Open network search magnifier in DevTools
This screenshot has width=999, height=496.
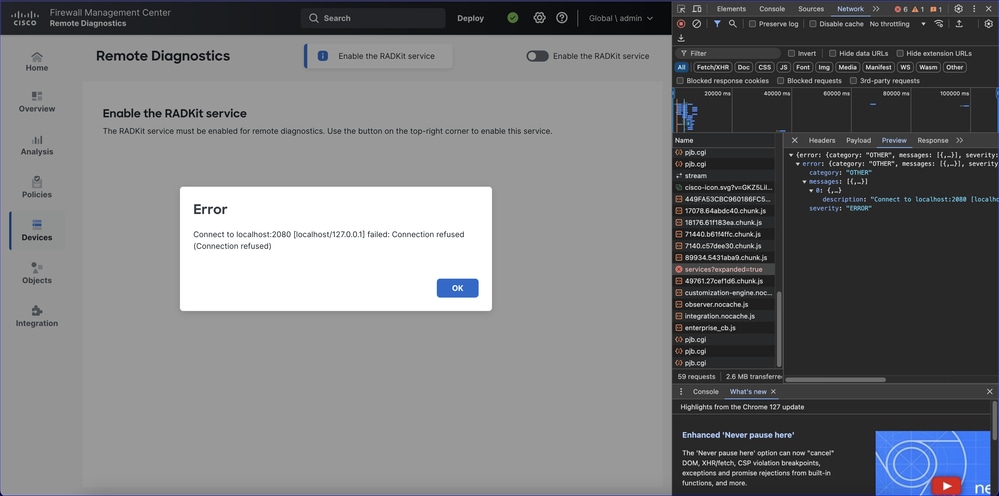tap(733, 24)
